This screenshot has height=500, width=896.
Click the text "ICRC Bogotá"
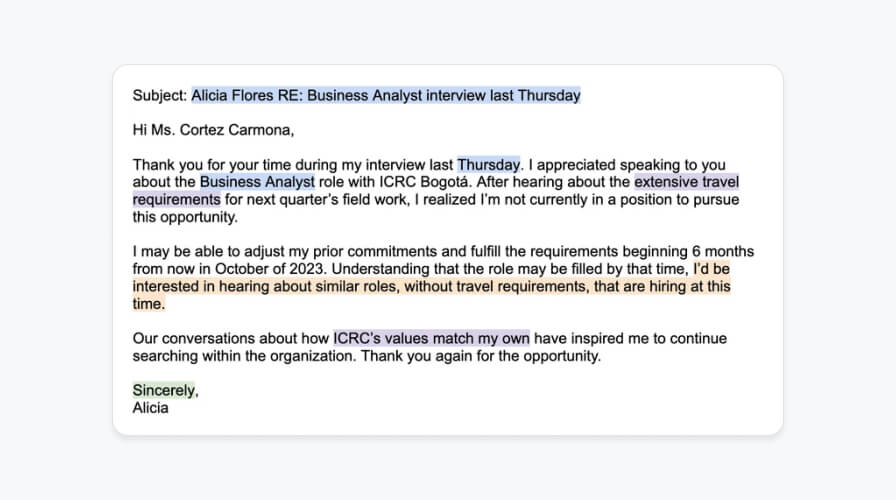pos(423,182)
